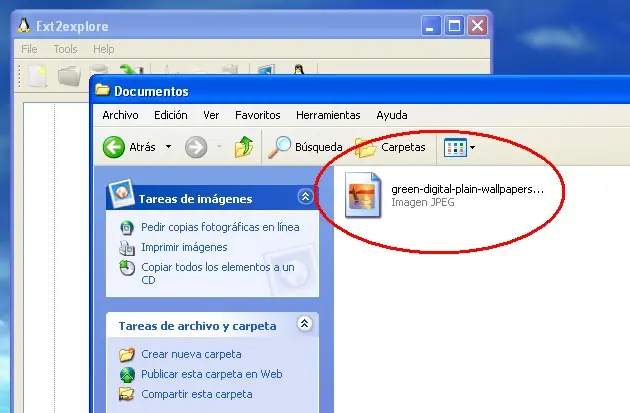Open Help menu in Ext2explore

pos(104,49)
